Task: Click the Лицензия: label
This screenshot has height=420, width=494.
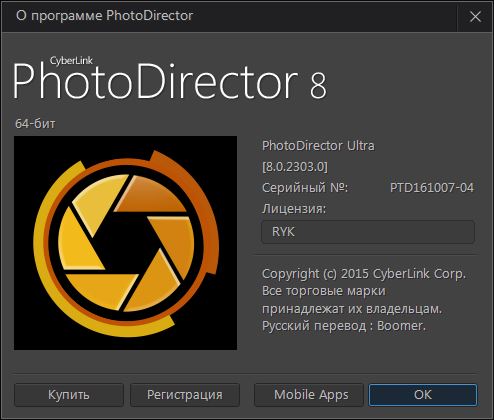Action: pyautogui.click(x=294, y=209)
